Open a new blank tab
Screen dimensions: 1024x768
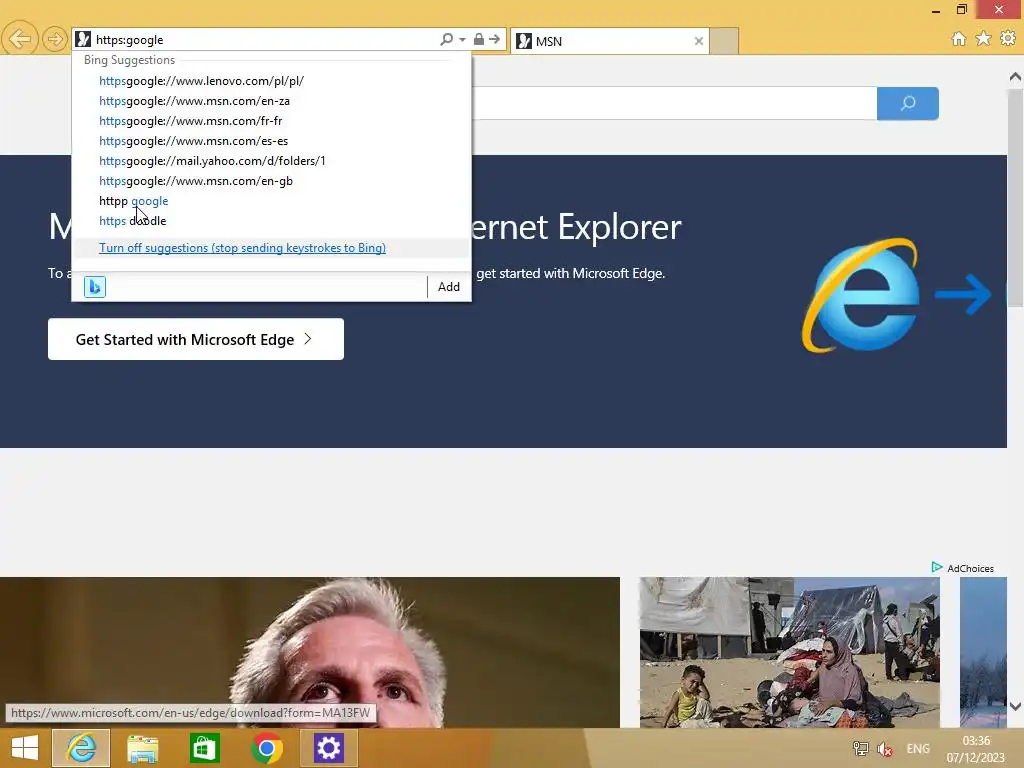point(724,41)
